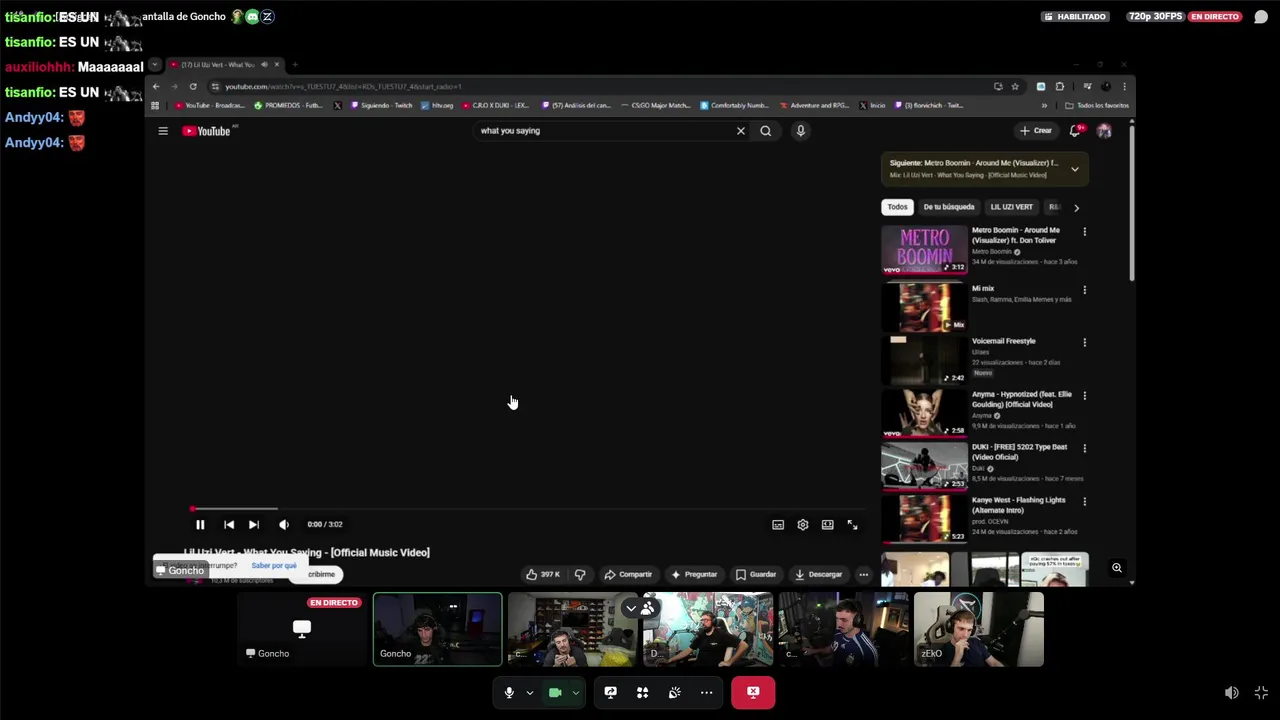1280x720 pixels.
Task: Click the red disconnect call button
Action: [753, 692]
